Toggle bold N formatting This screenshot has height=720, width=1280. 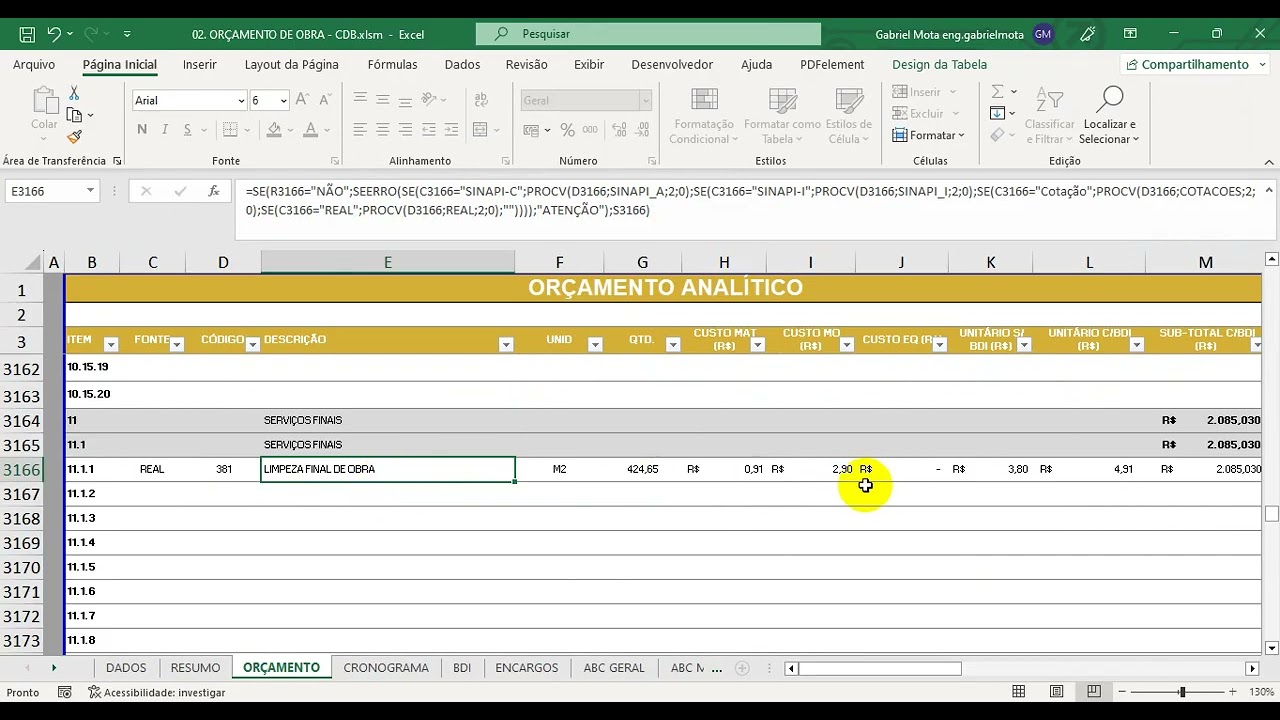(142, 130)
